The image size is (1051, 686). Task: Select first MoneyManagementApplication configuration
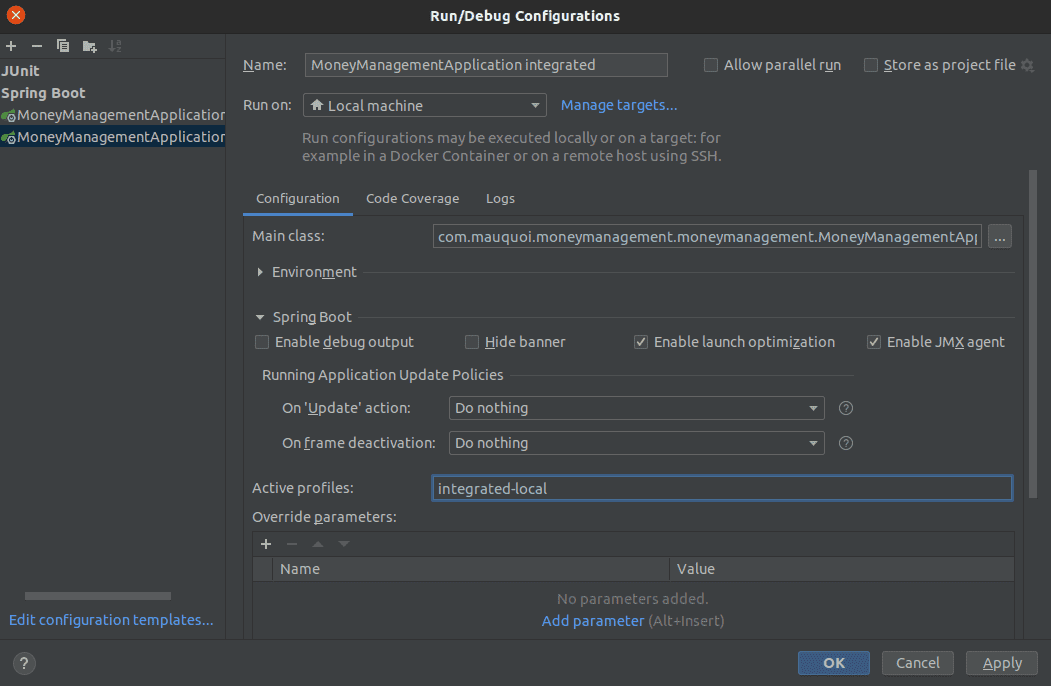113,115
